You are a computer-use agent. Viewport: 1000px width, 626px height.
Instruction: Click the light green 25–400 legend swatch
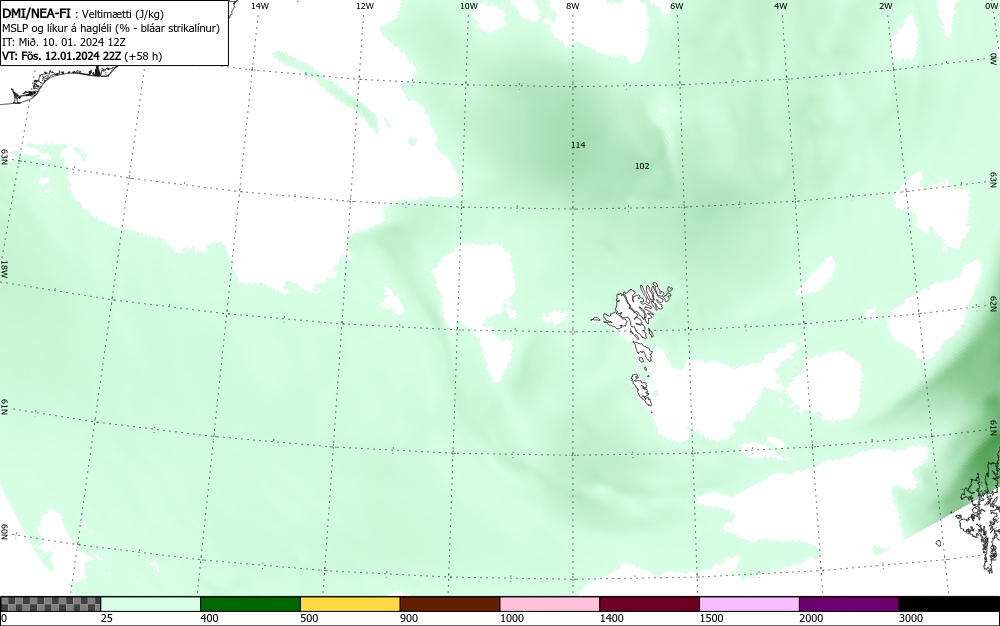tap(151, 604)
